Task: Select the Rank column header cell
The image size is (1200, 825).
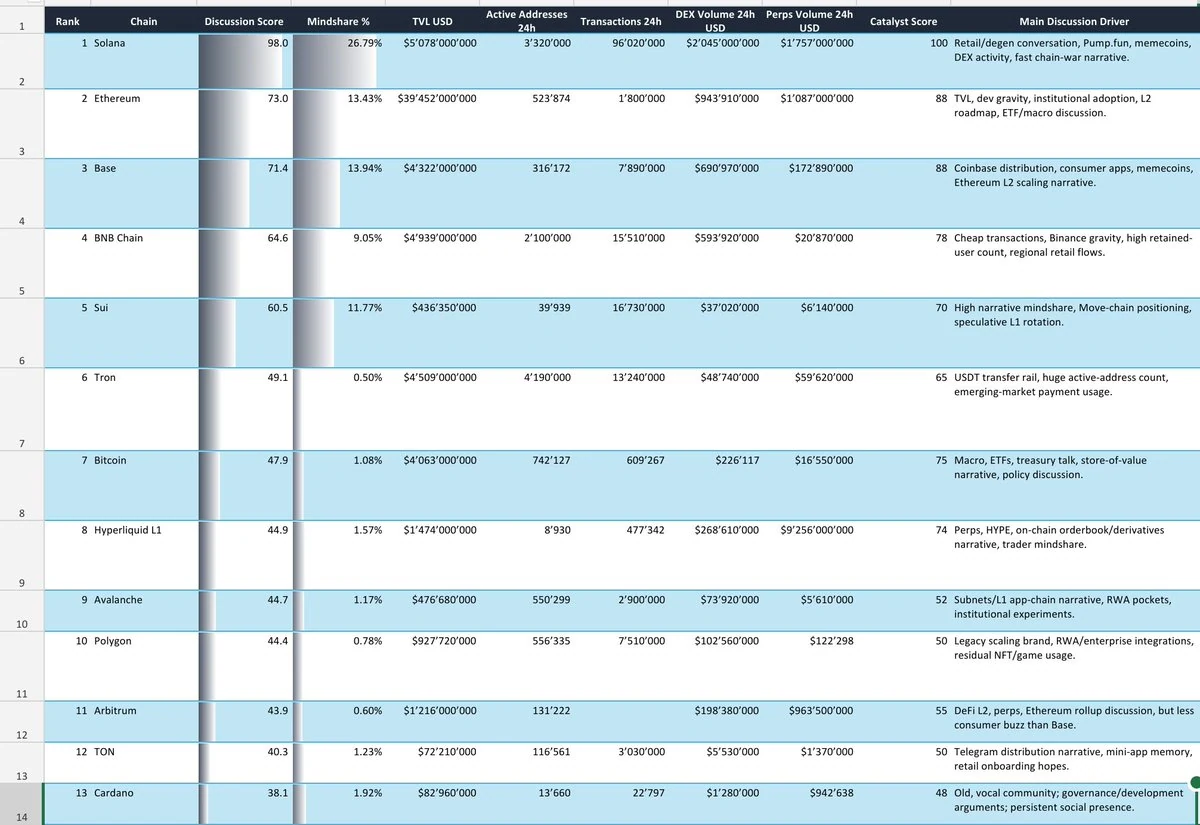Action: (68, 21)
